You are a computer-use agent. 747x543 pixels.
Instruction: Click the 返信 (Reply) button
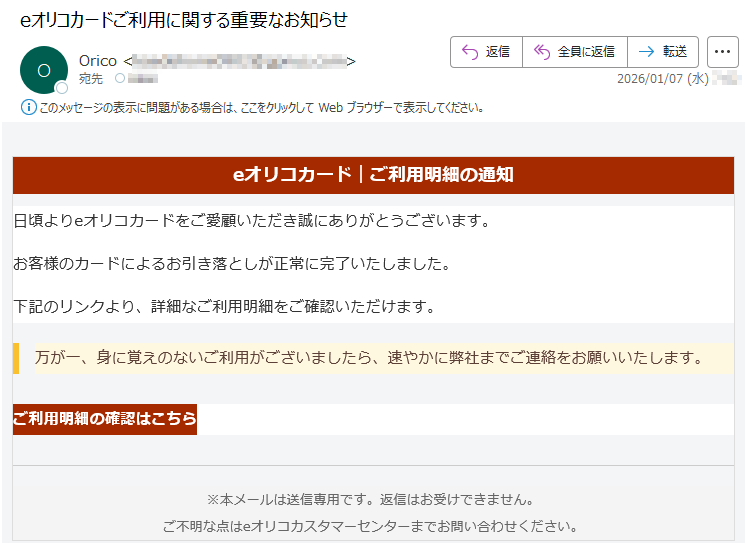tap(486, 52)
